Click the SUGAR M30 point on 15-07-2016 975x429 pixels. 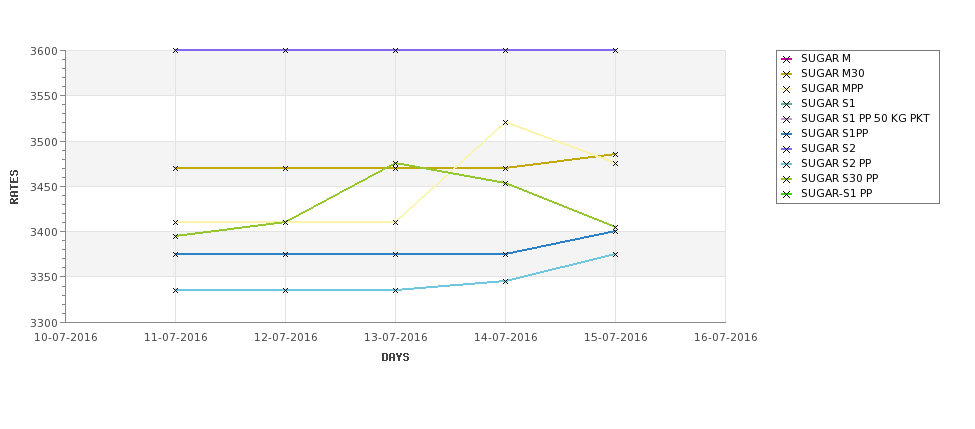tap(616, 154)
